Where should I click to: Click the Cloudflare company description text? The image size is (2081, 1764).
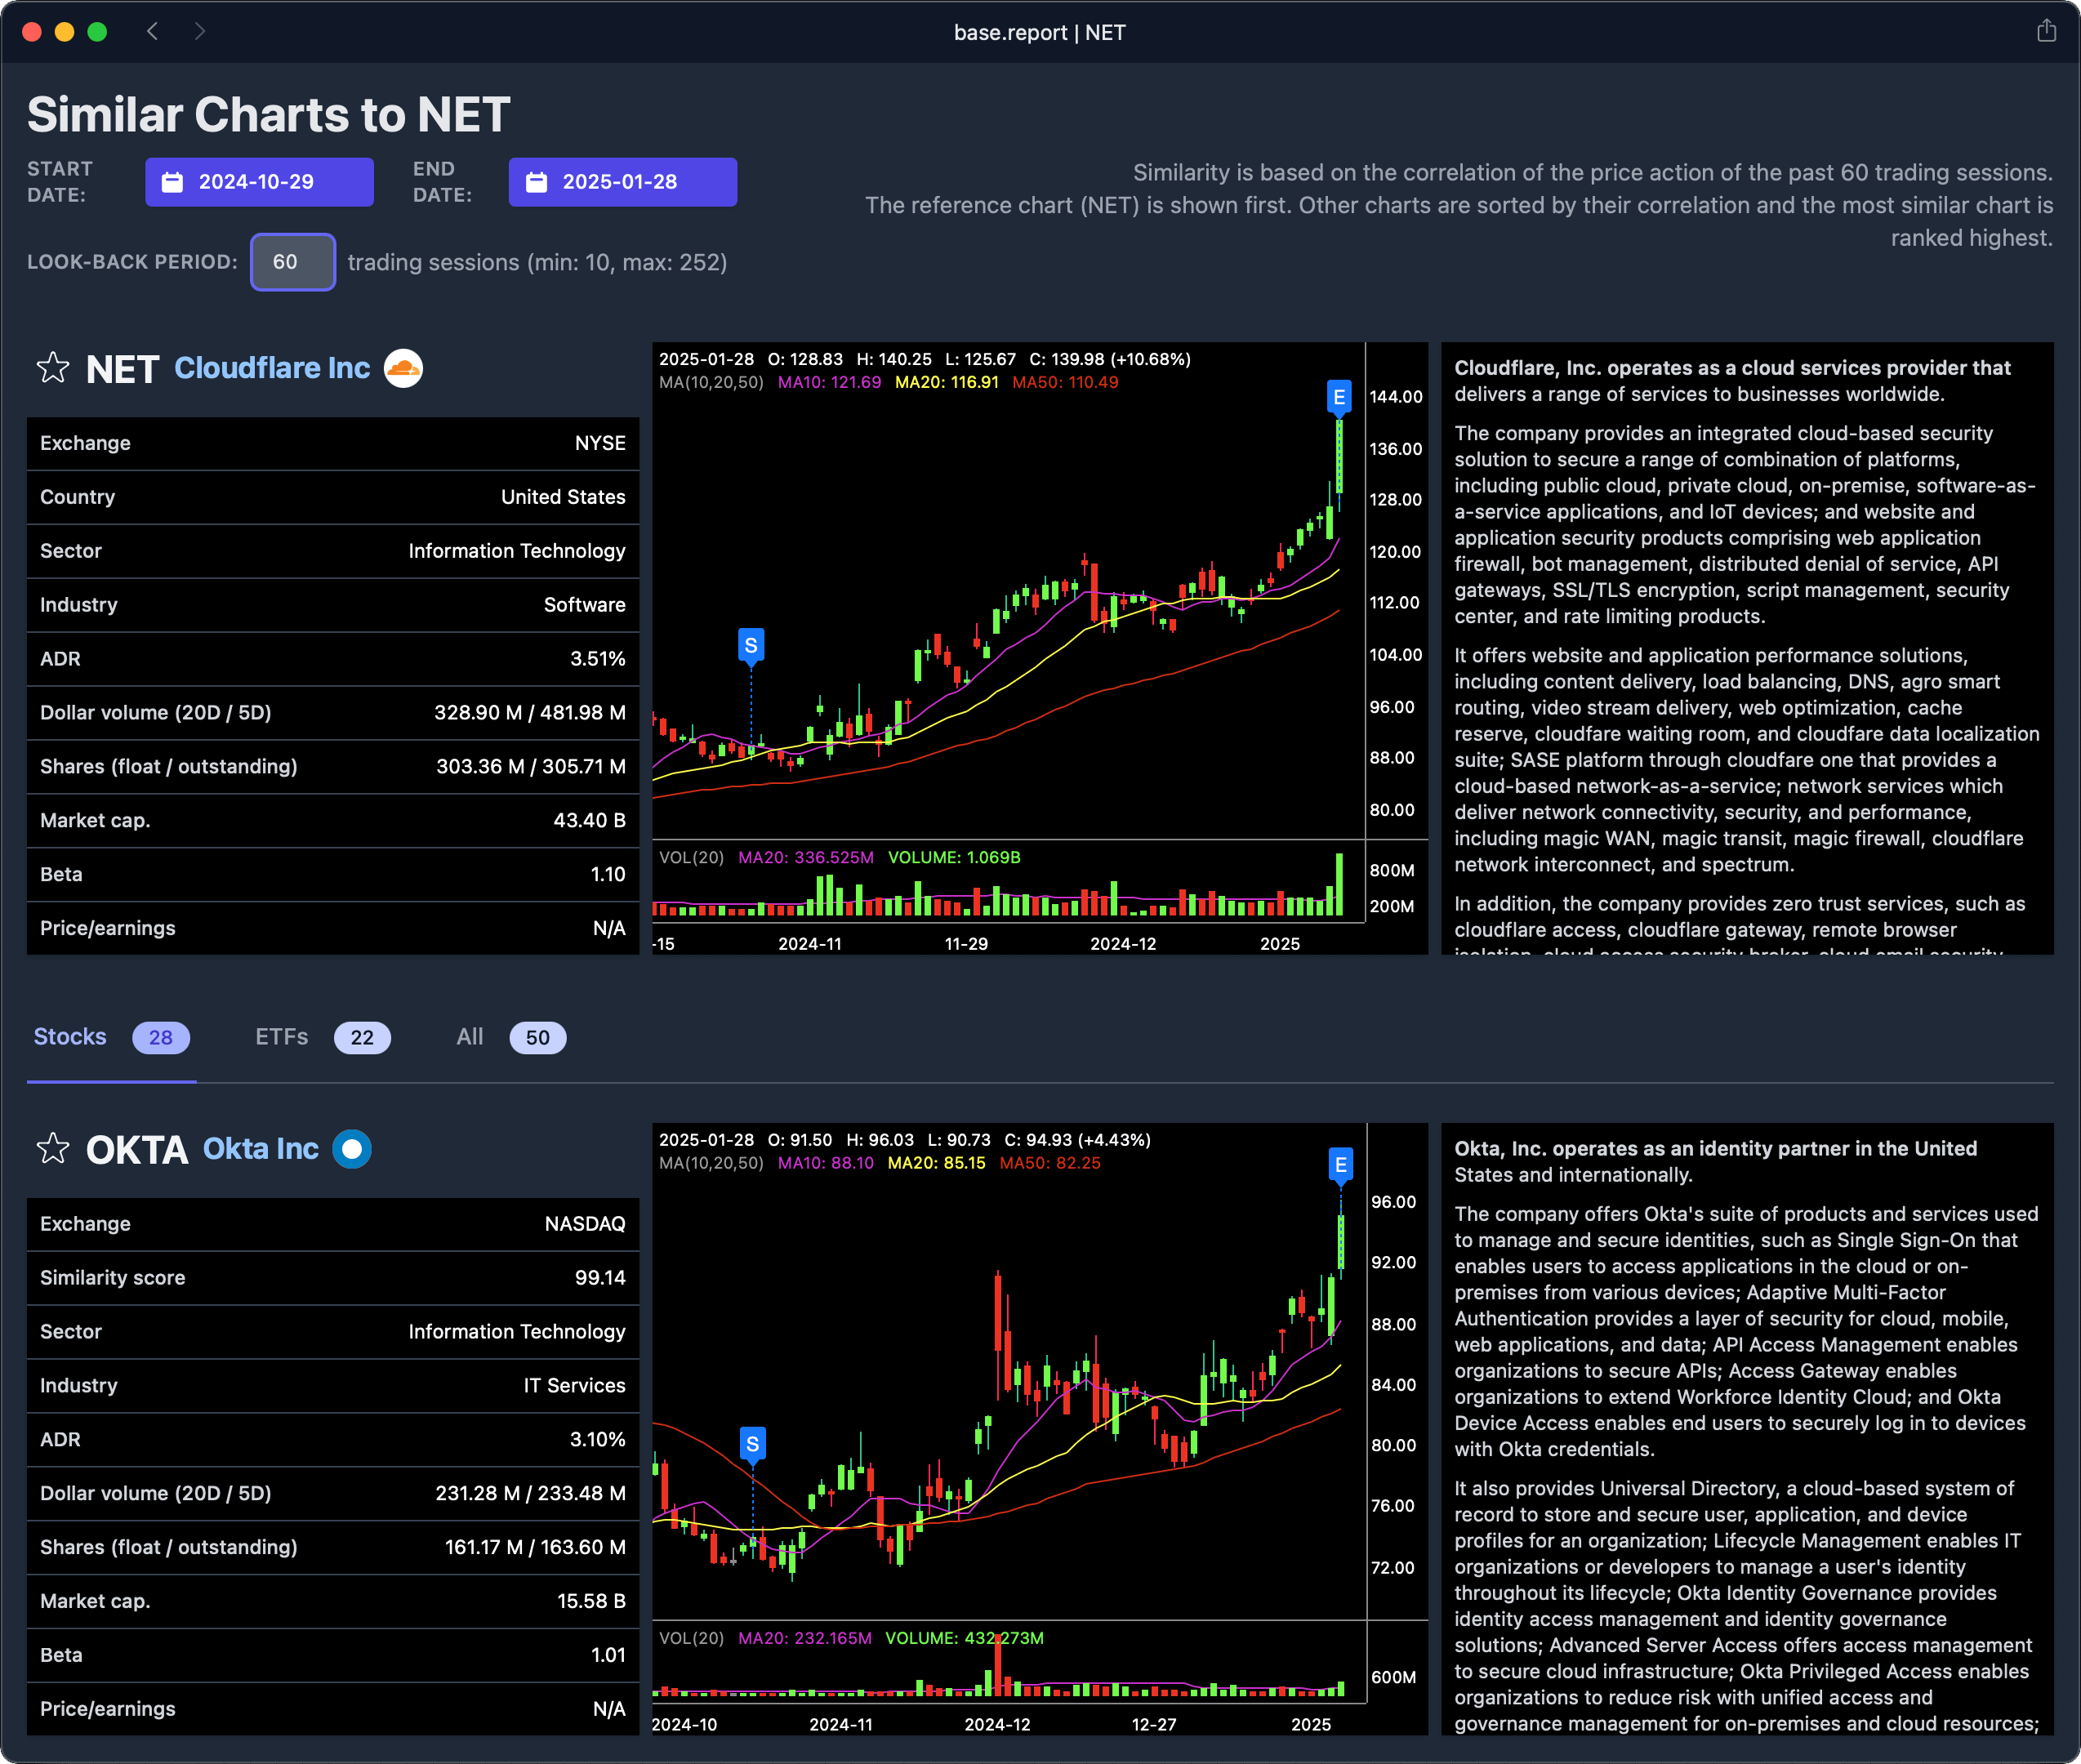1747,648
